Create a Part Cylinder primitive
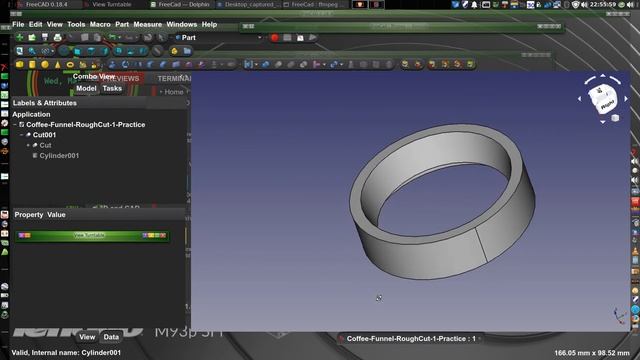Screen dimensions: 640x360 32,64
